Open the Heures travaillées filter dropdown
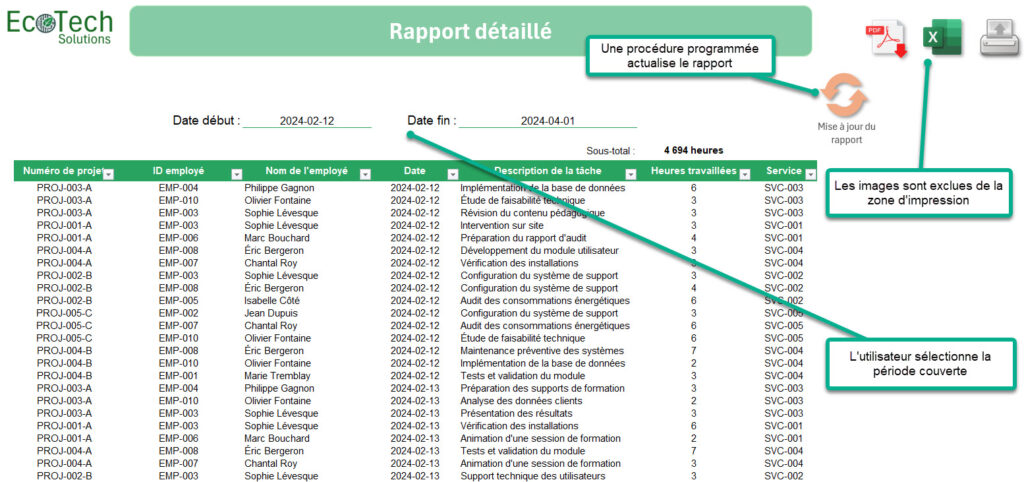The image size is (1024, 482). (744, 173)
